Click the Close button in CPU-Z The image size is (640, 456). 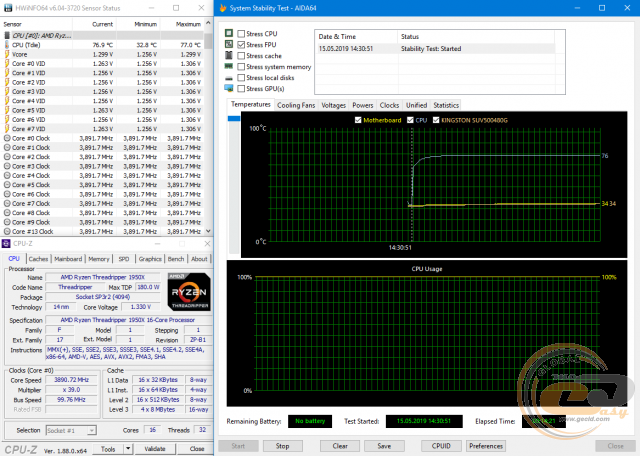click(197, 449)
